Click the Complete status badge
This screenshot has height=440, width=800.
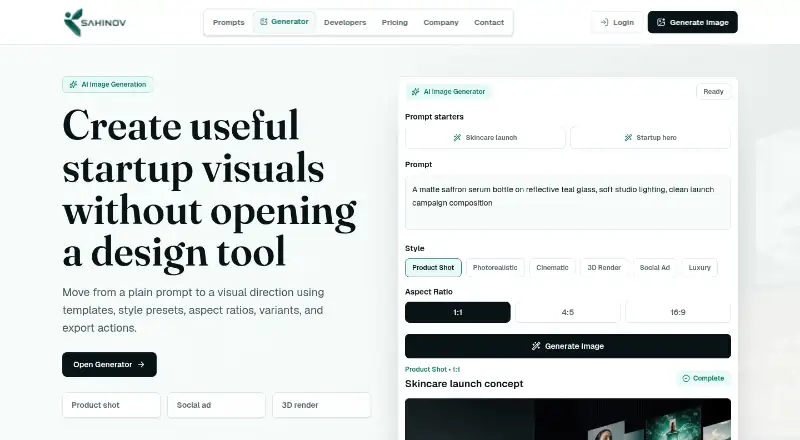(703, 378)
